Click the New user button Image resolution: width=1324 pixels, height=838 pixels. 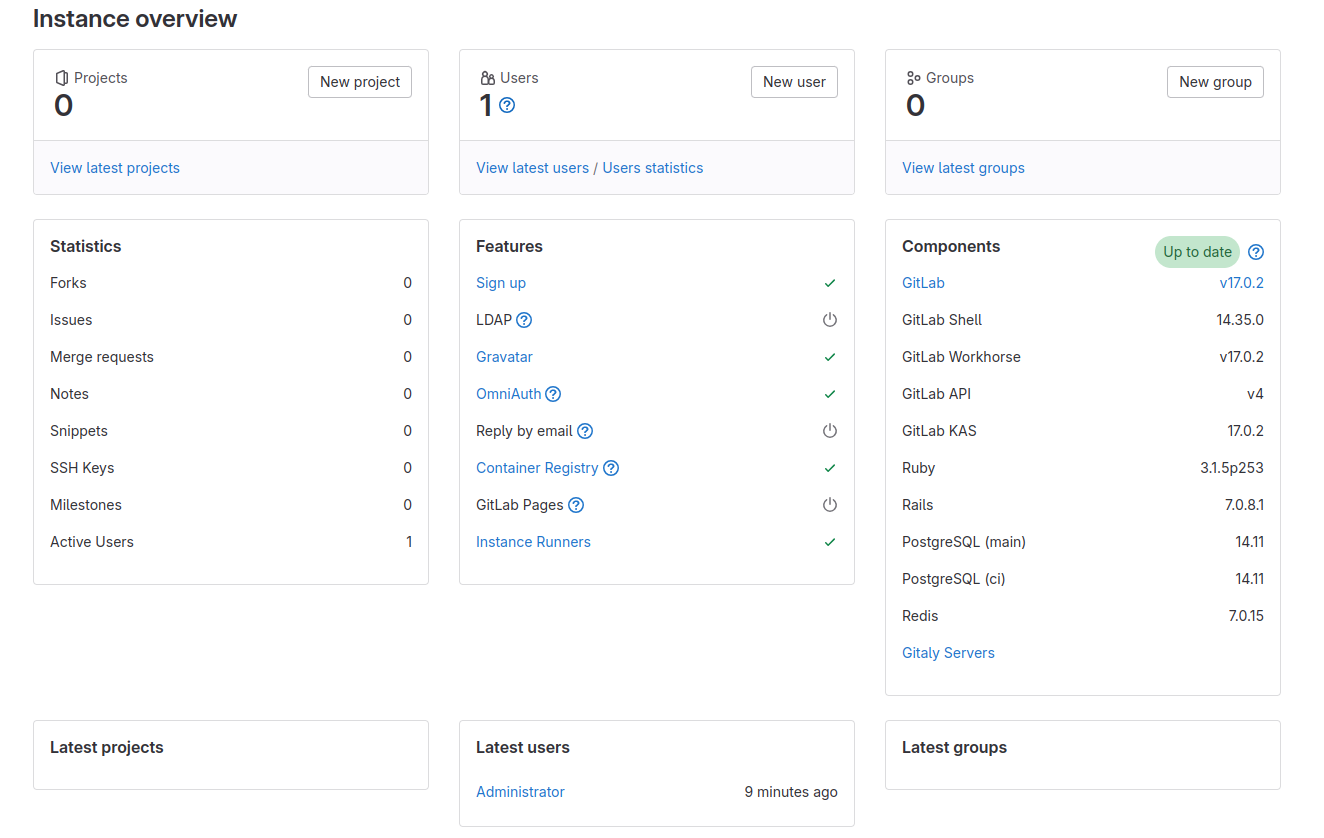794,82
